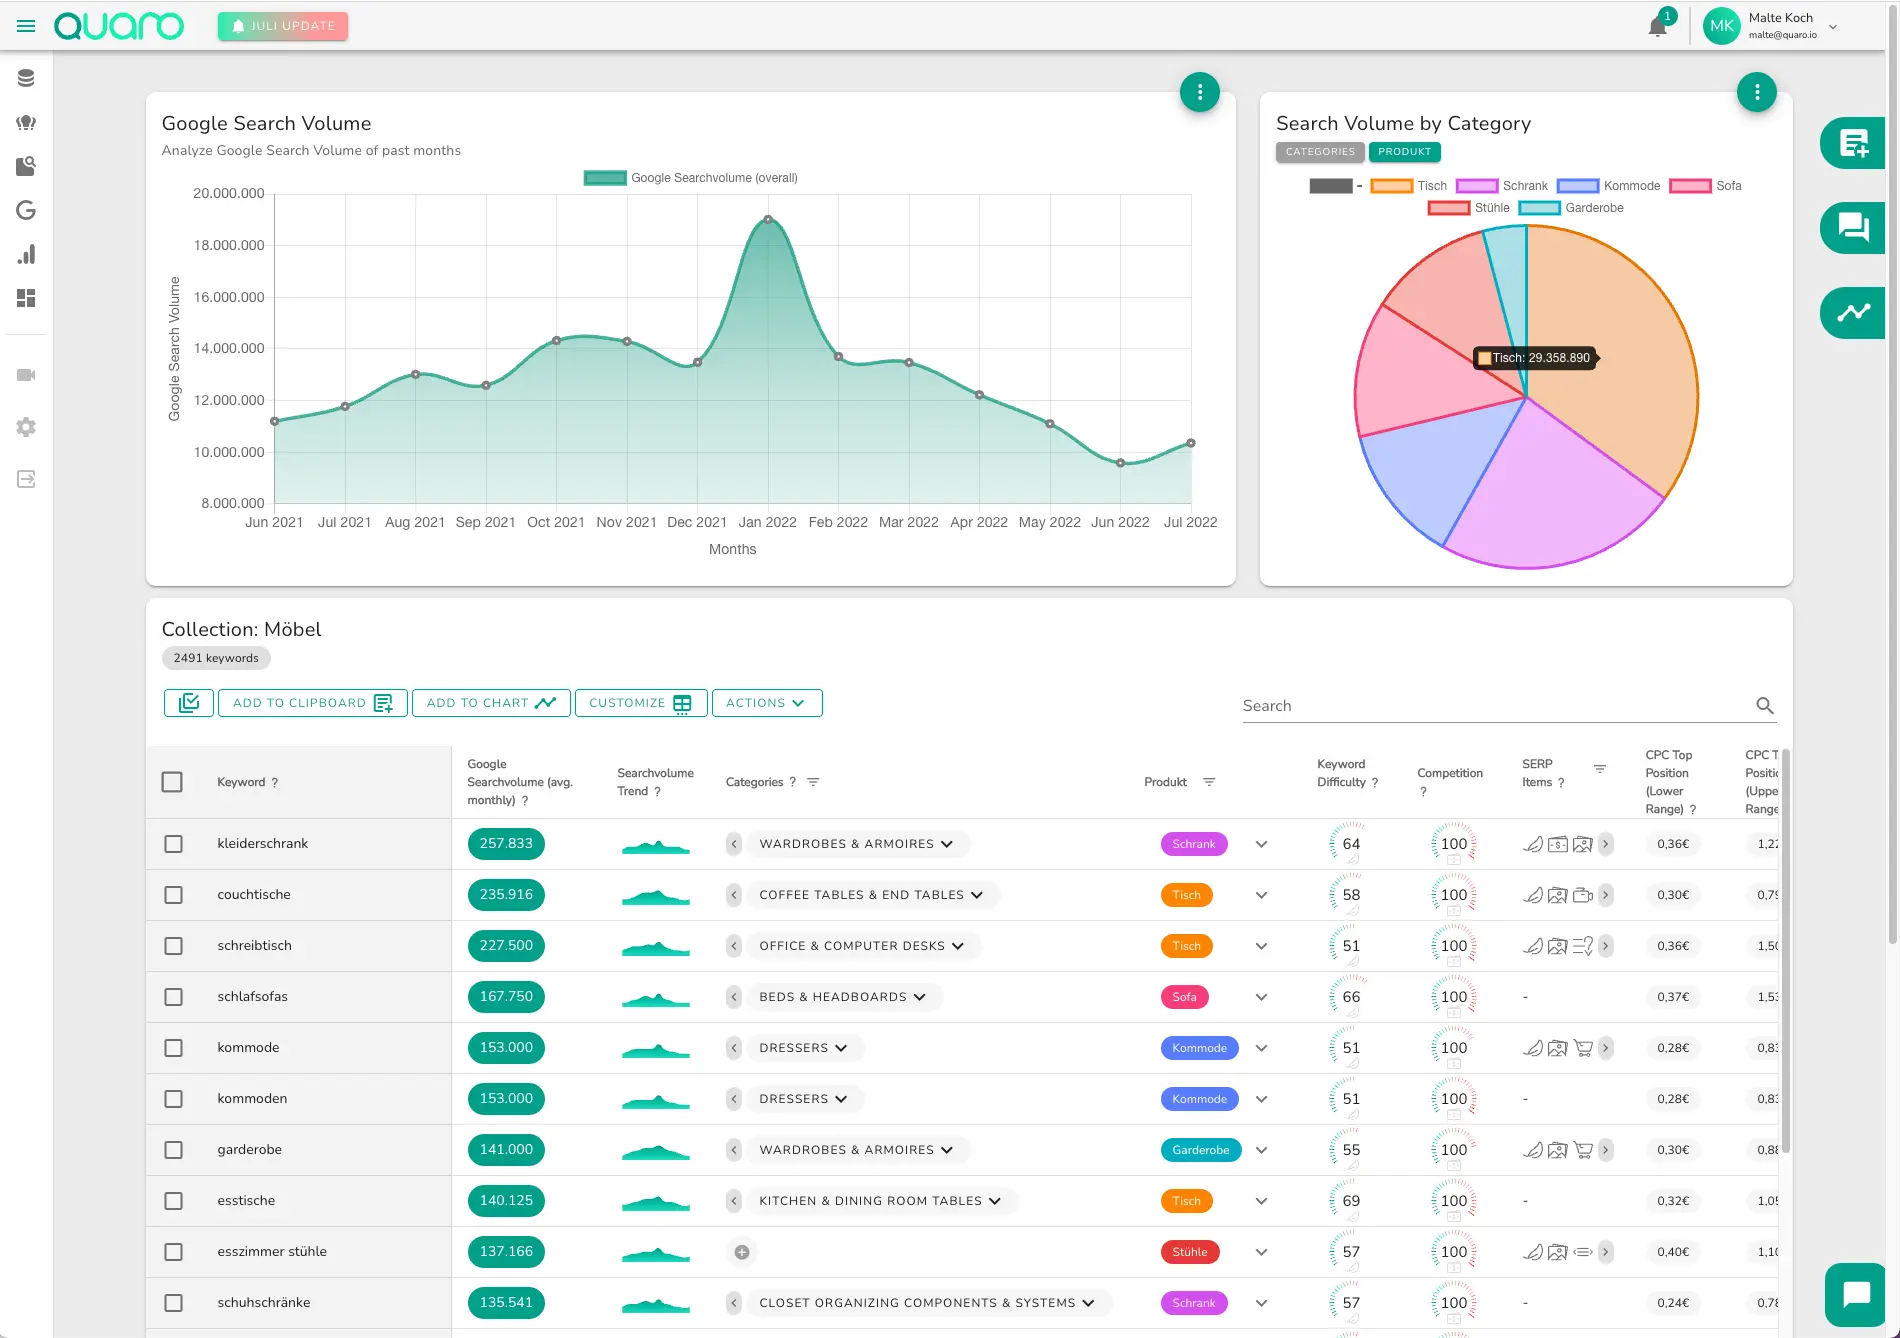1900x1338 pixels.
Task: Open the three-dot menu on Google Search Volume card
Action: coord(1200,92)
